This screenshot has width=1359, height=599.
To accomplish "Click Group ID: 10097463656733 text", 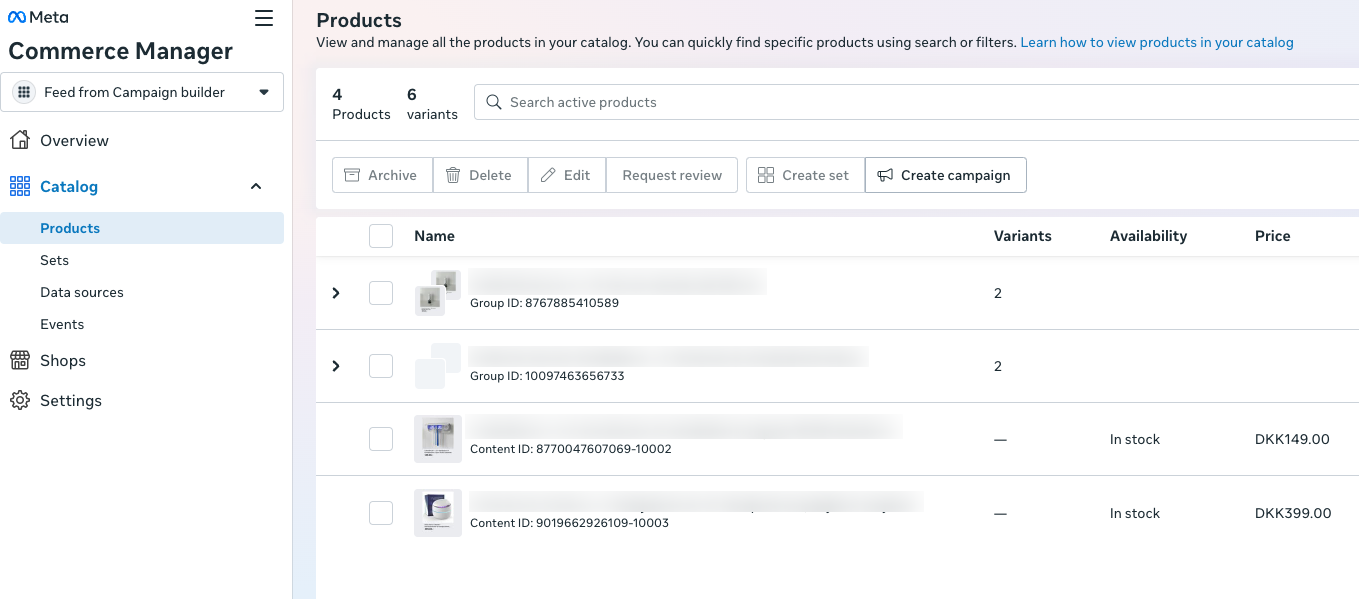I will tap(547, 376).
